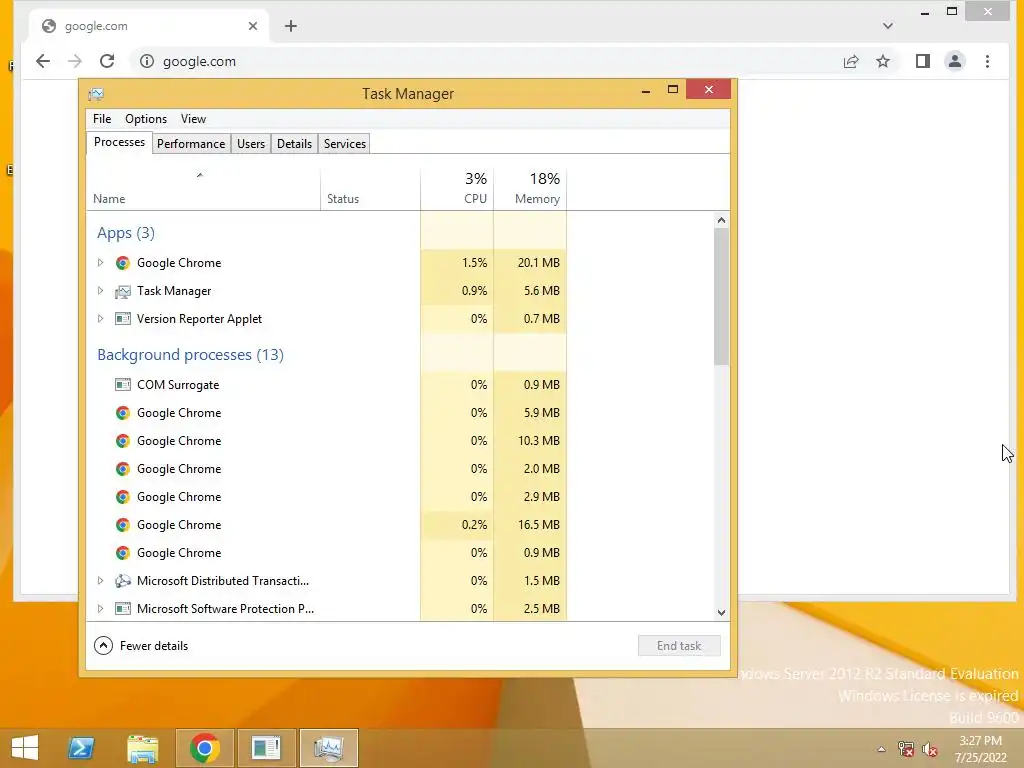Open the Windows Start button
This screenshot has width=1024, height=768.
click(x=25, y=748)
